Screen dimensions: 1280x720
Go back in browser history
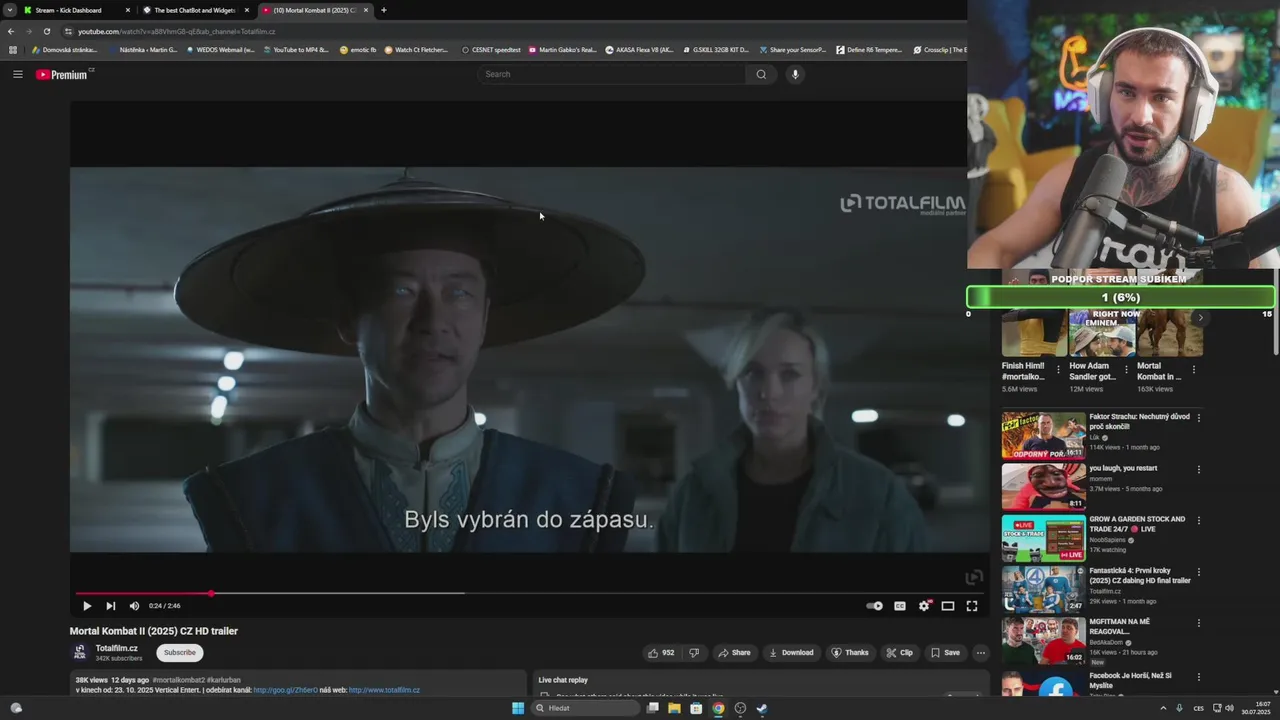[11, 31]
